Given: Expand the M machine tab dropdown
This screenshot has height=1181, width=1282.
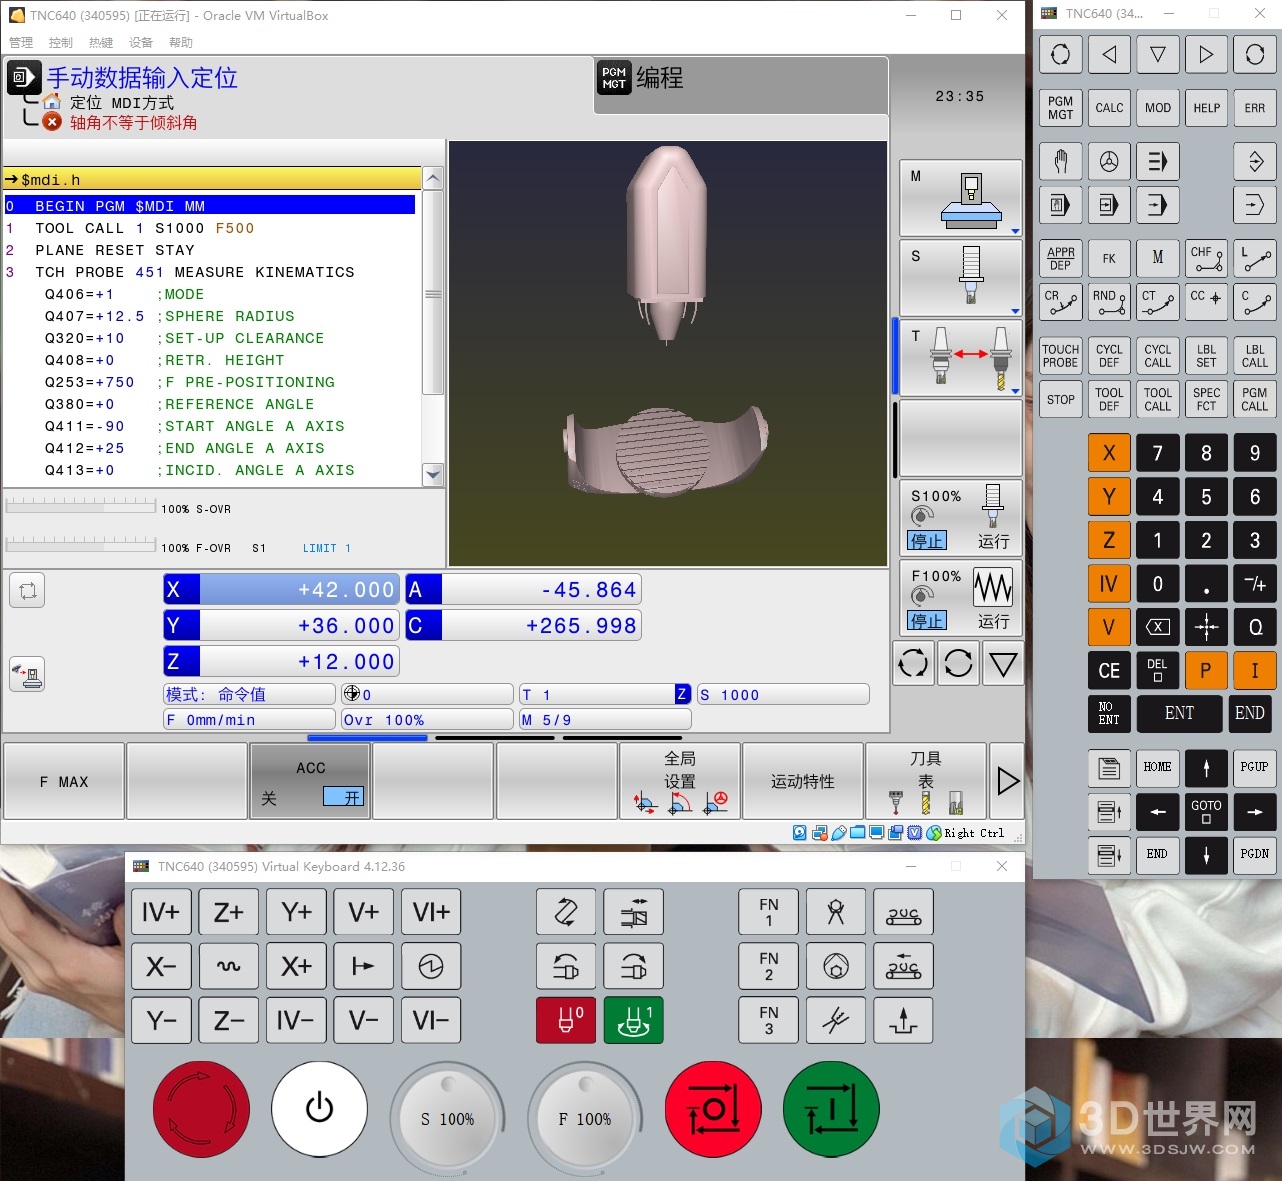Looking at the screenshot, I should pyautogui.click(x=1015, y=231).
